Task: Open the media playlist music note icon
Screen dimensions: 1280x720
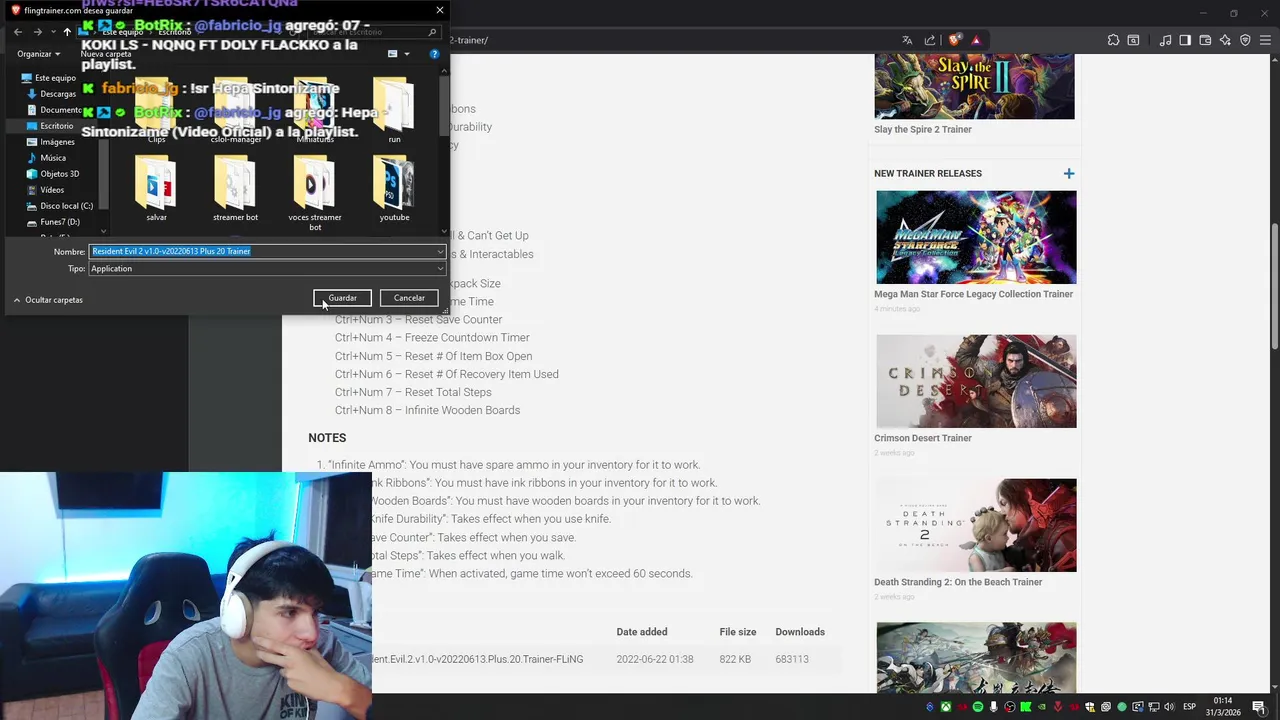Action: pos(1165,40)
